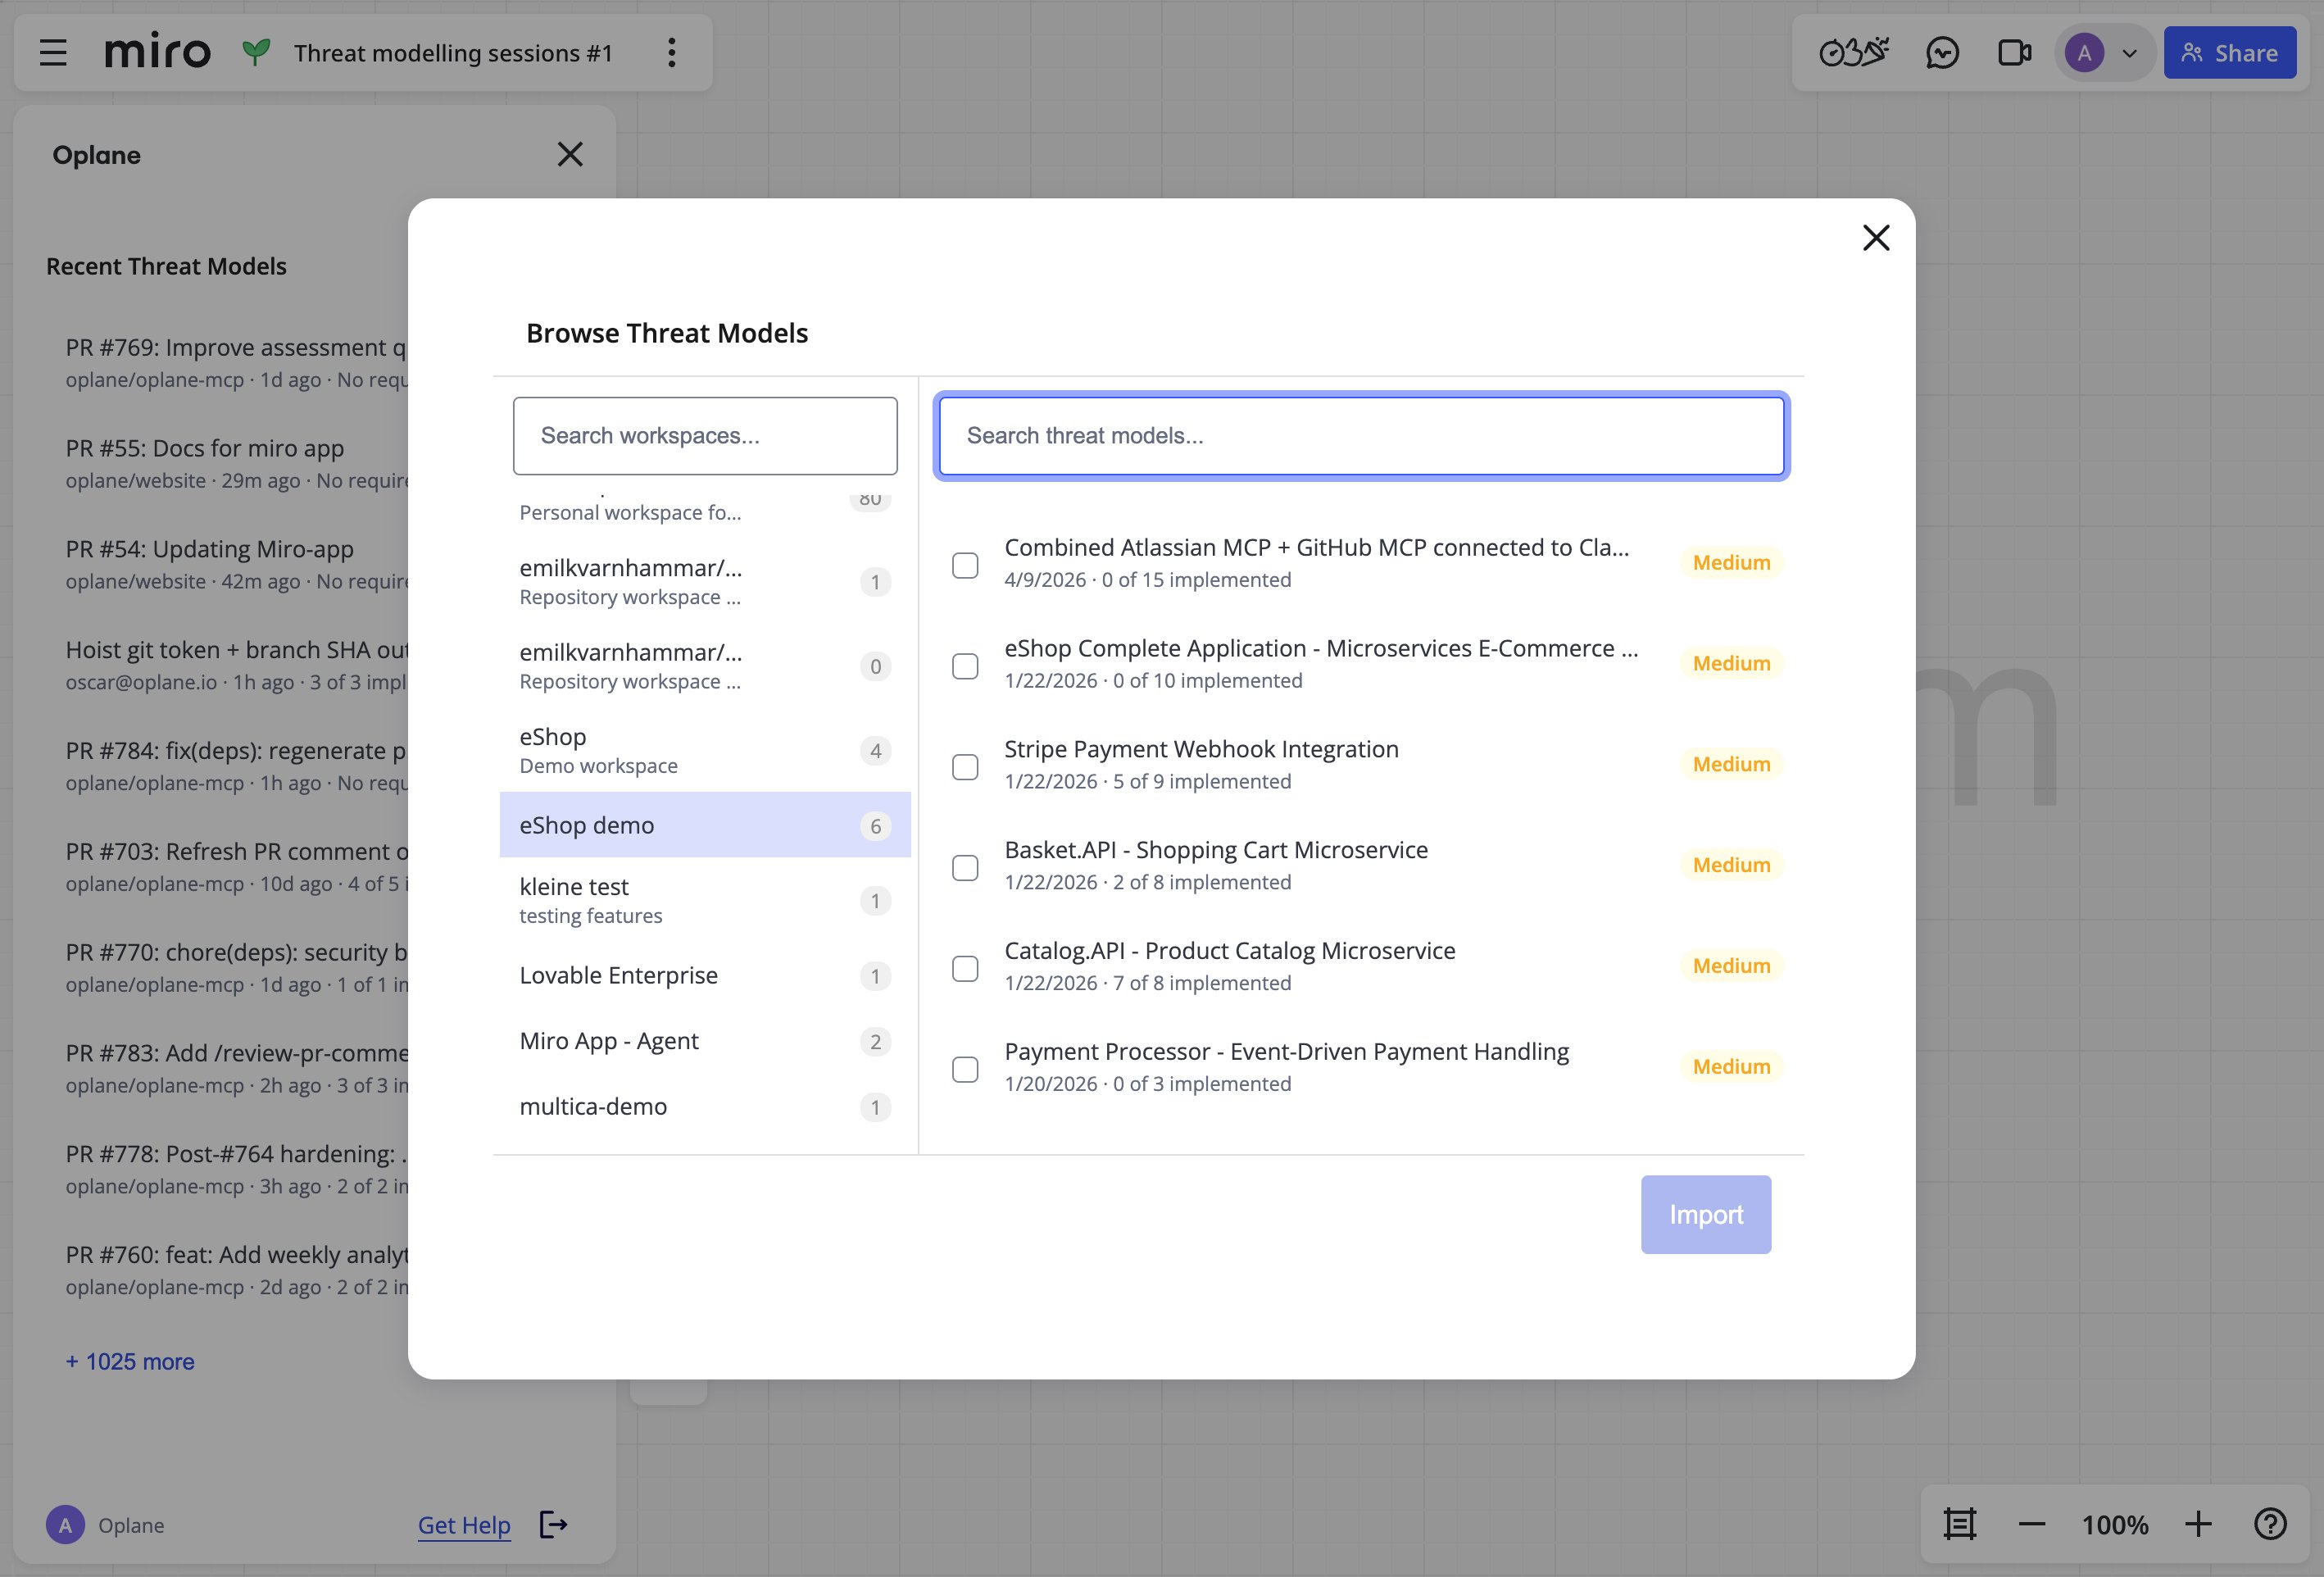Viewport: 2324px width, 1577px height.
Task: Tick the Catalog.API Product Catalog checkbox
Action: point(965,969)
